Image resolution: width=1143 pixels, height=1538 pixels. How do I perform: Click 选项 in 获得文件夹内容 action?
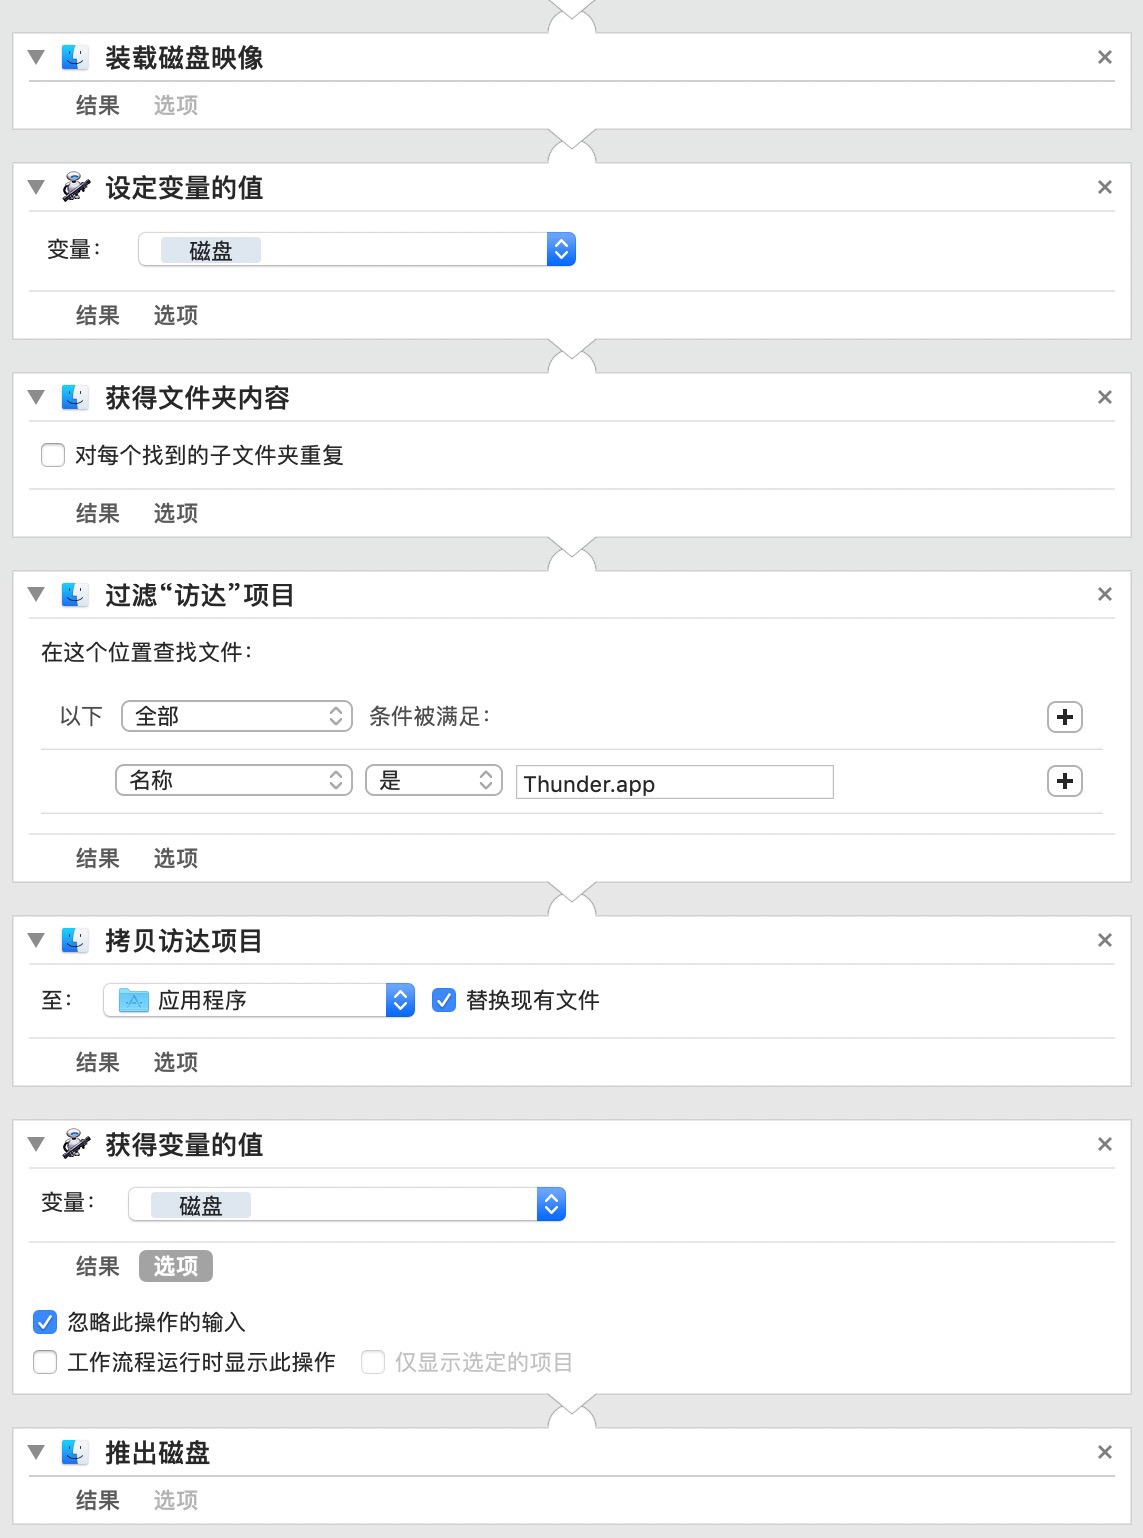[175, 513]
